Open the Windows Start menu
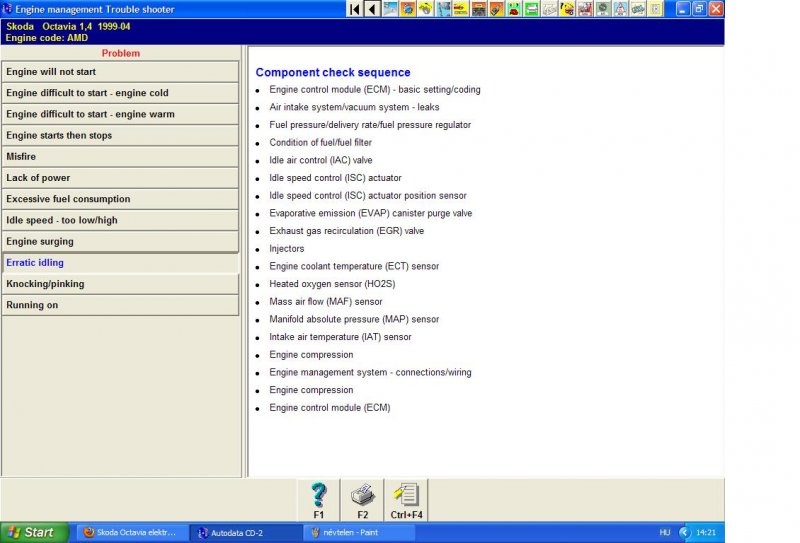800x543 pixels. pos(34,532)
